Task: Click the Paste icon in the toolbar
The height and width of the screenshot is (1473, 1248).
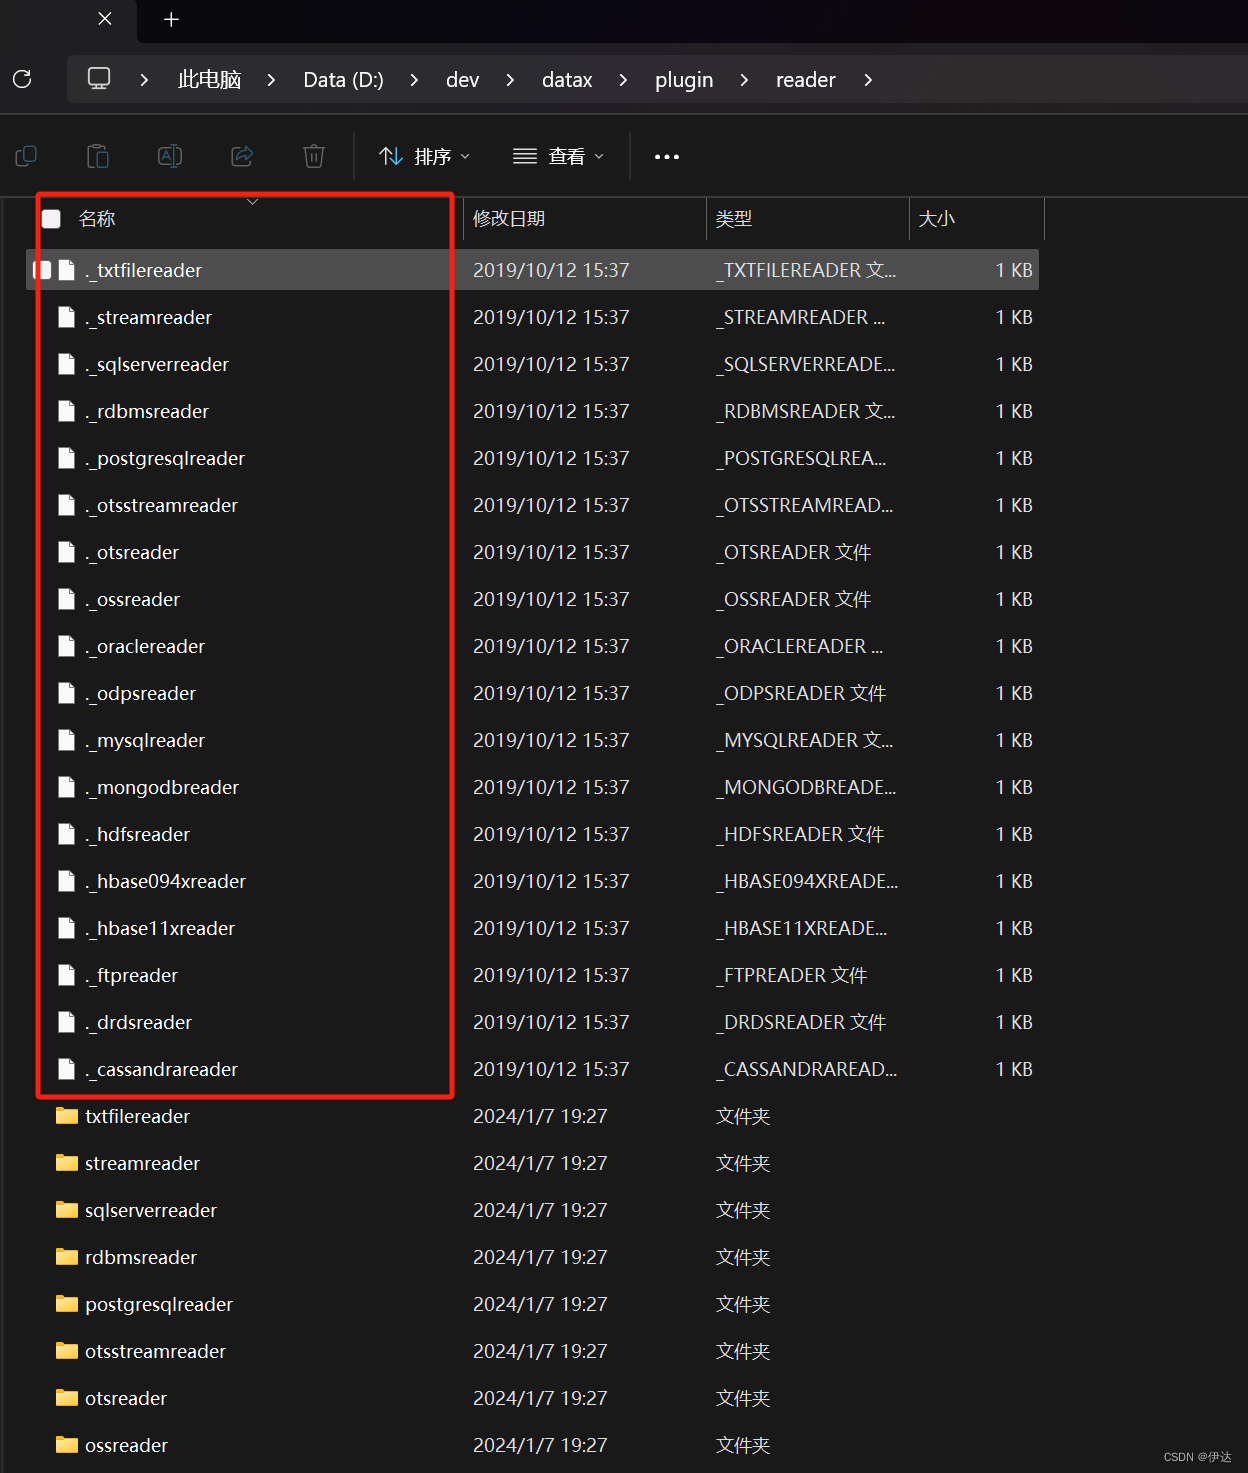Action: pyautogui.click(x=97, y=156)
